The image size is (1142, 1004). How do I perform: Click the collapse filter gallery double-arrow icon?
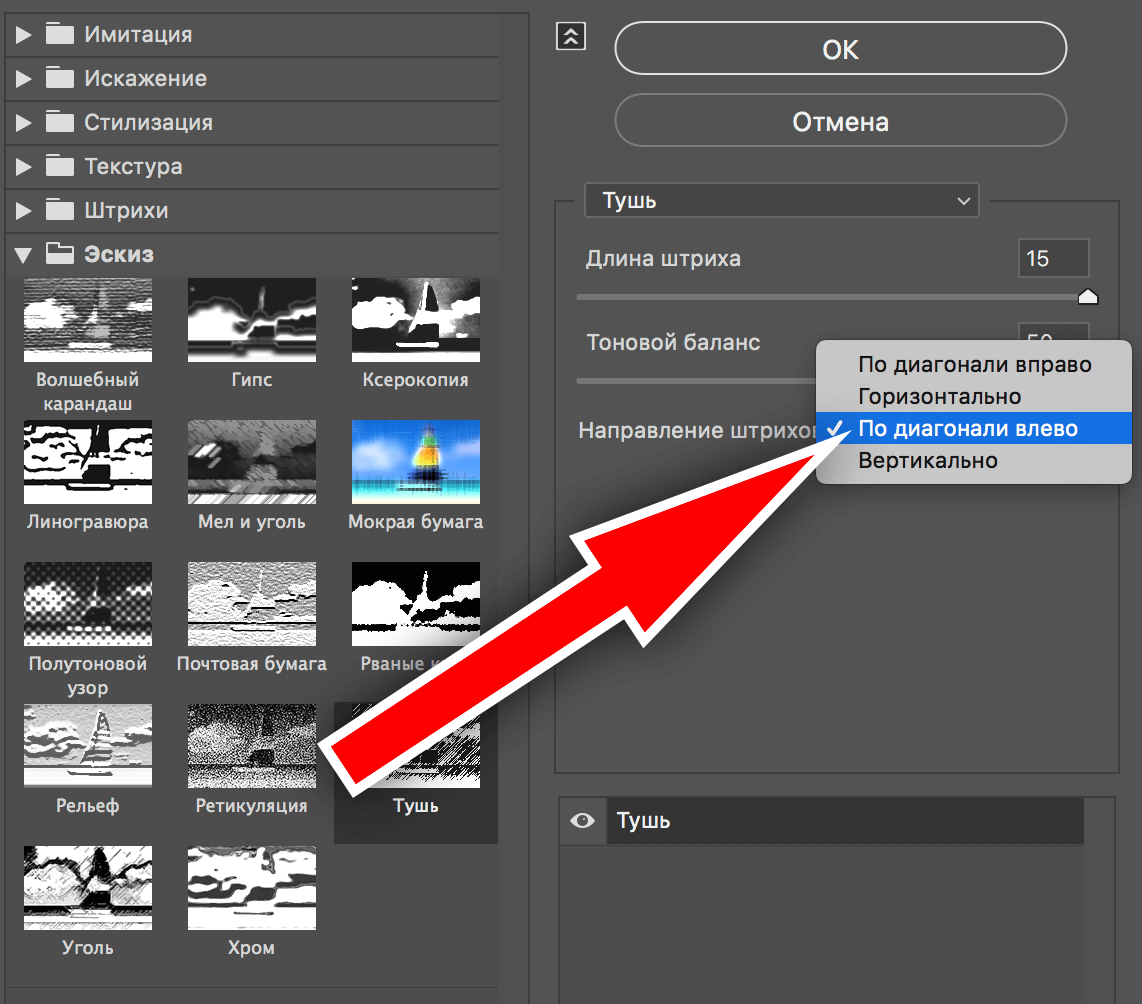tap(570, 36)
